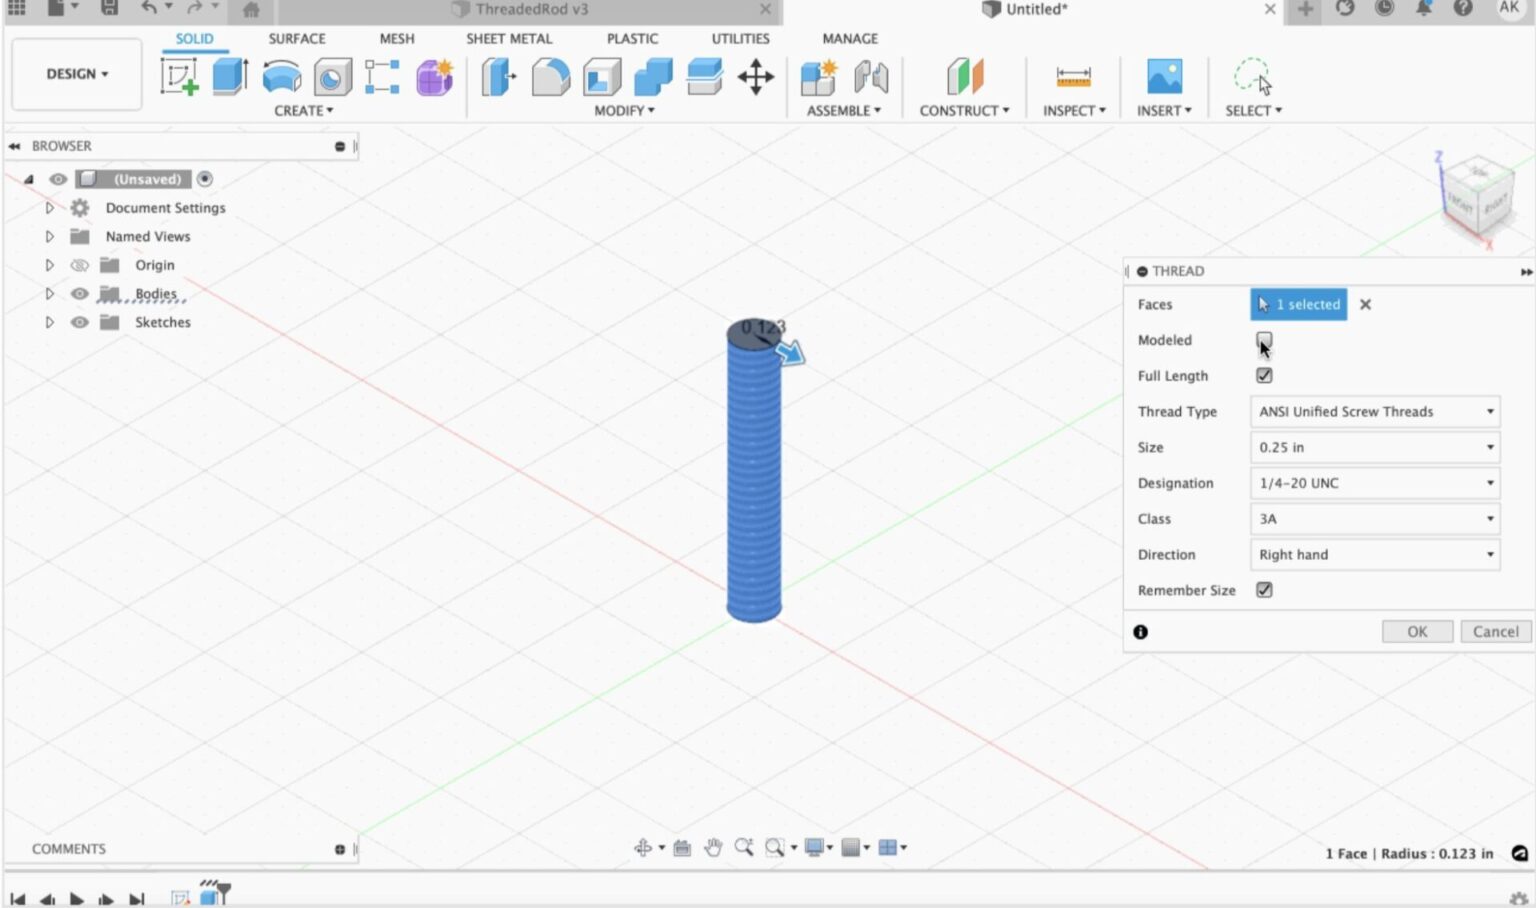Open the Thread Type dropdown
Image resolution: width=1536 pixels, height=908 pixels.
point(1374,411)
